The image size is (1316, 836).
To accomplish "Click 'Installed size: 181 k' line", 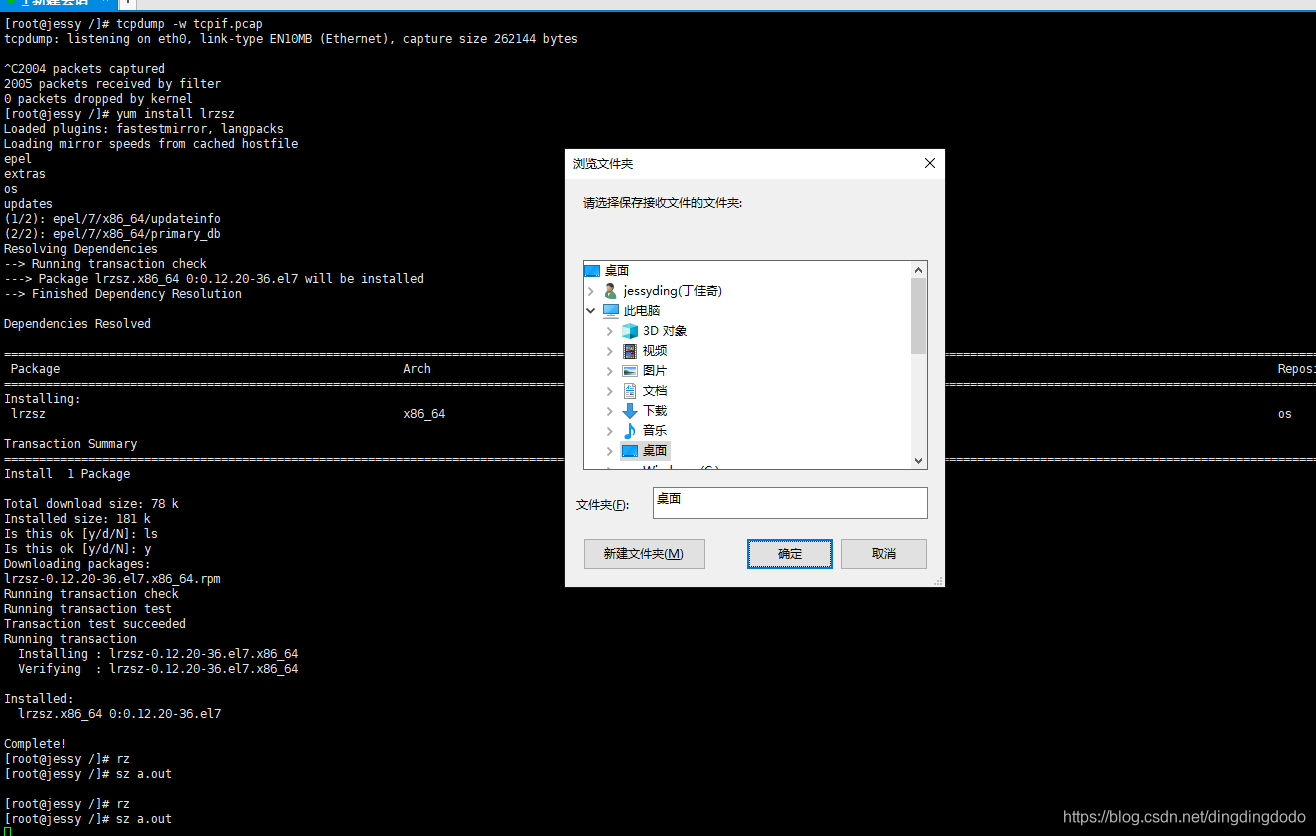I will tap(77, 519).
